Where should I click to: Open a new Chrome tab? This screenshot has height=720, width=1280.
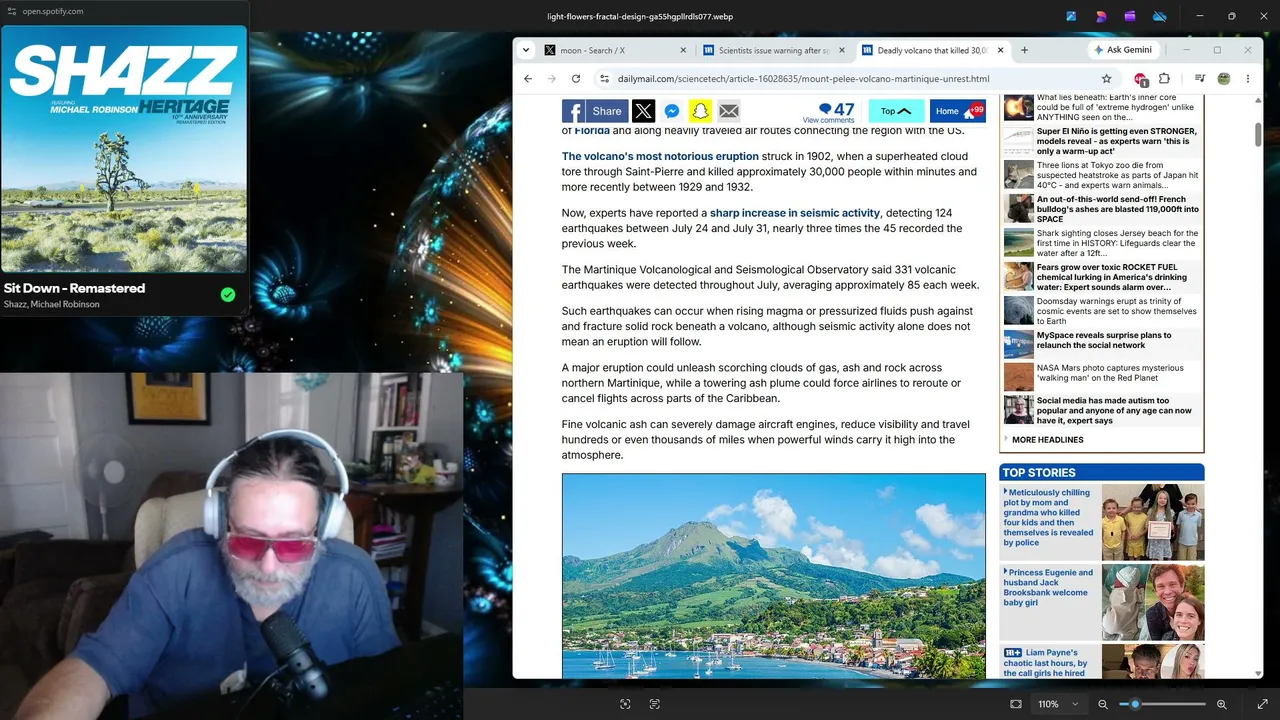1024,50
